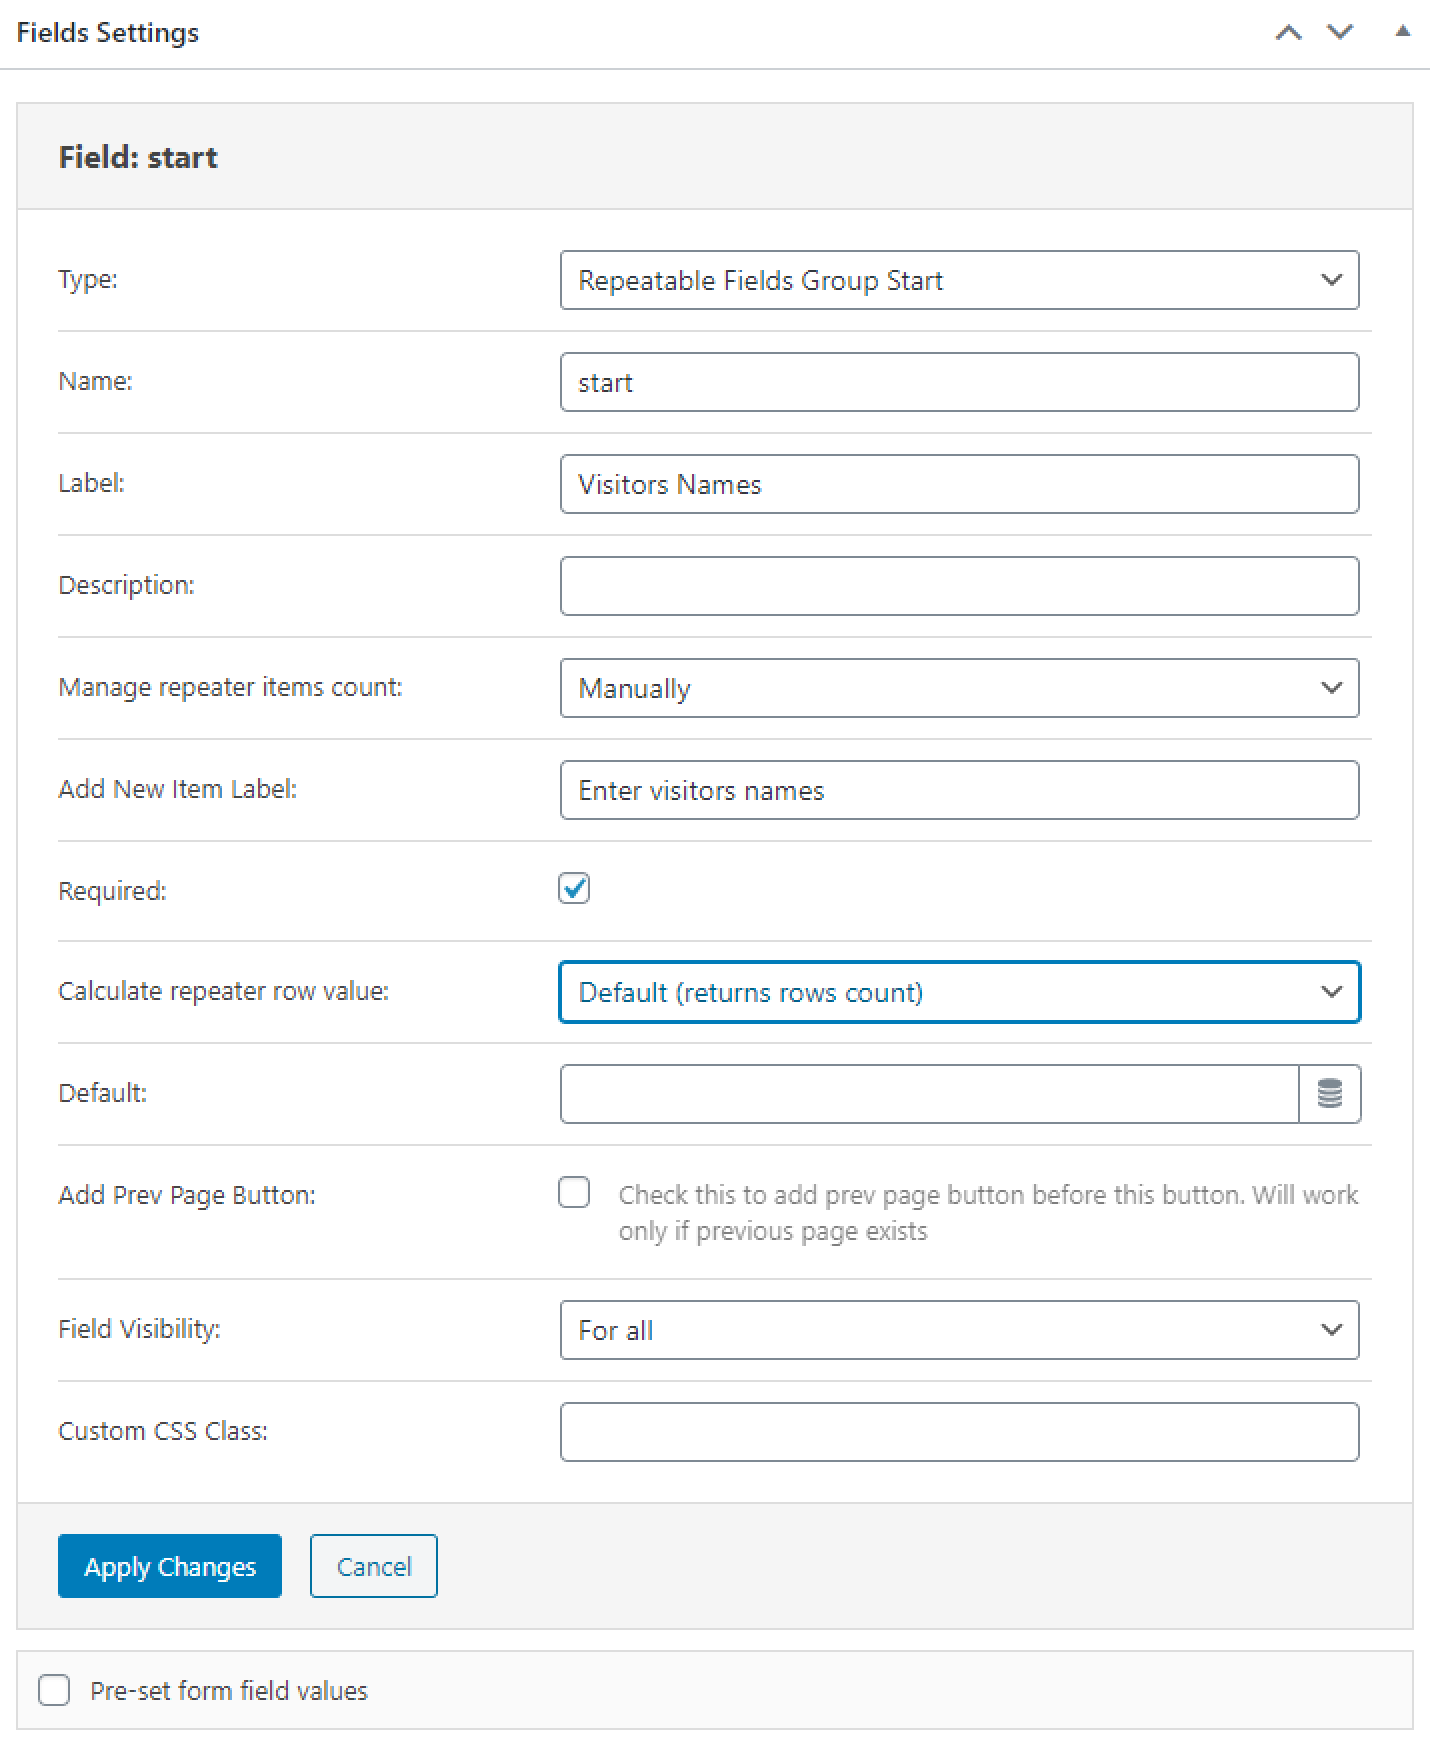
Task: Click the empty Description field
Action: pyautogui.click(x=960, y=586)
